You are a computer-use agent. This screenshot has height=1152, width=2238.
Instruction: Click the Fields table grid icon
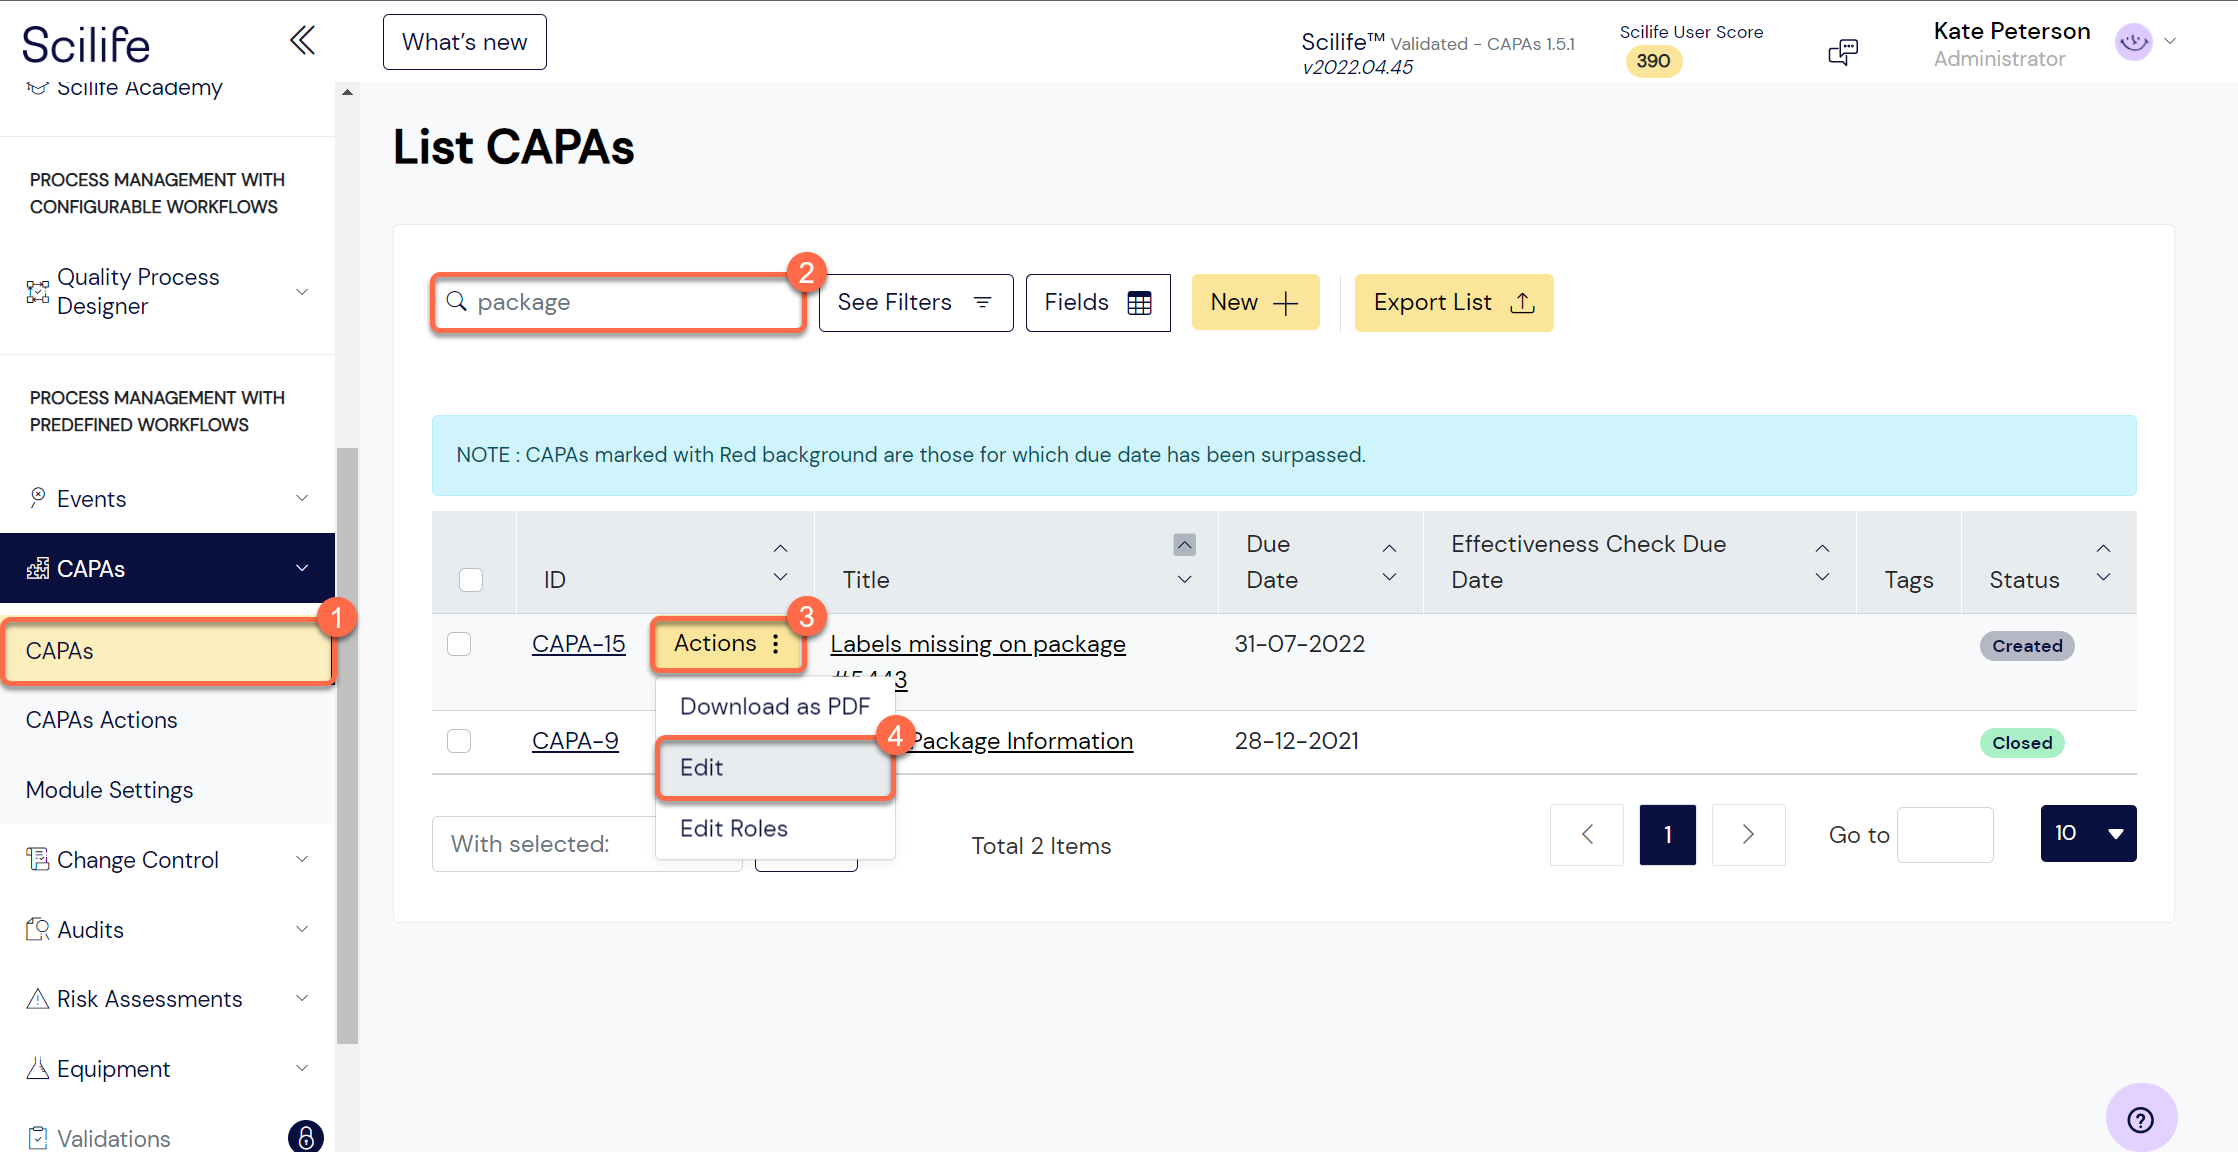[1139, 303]
